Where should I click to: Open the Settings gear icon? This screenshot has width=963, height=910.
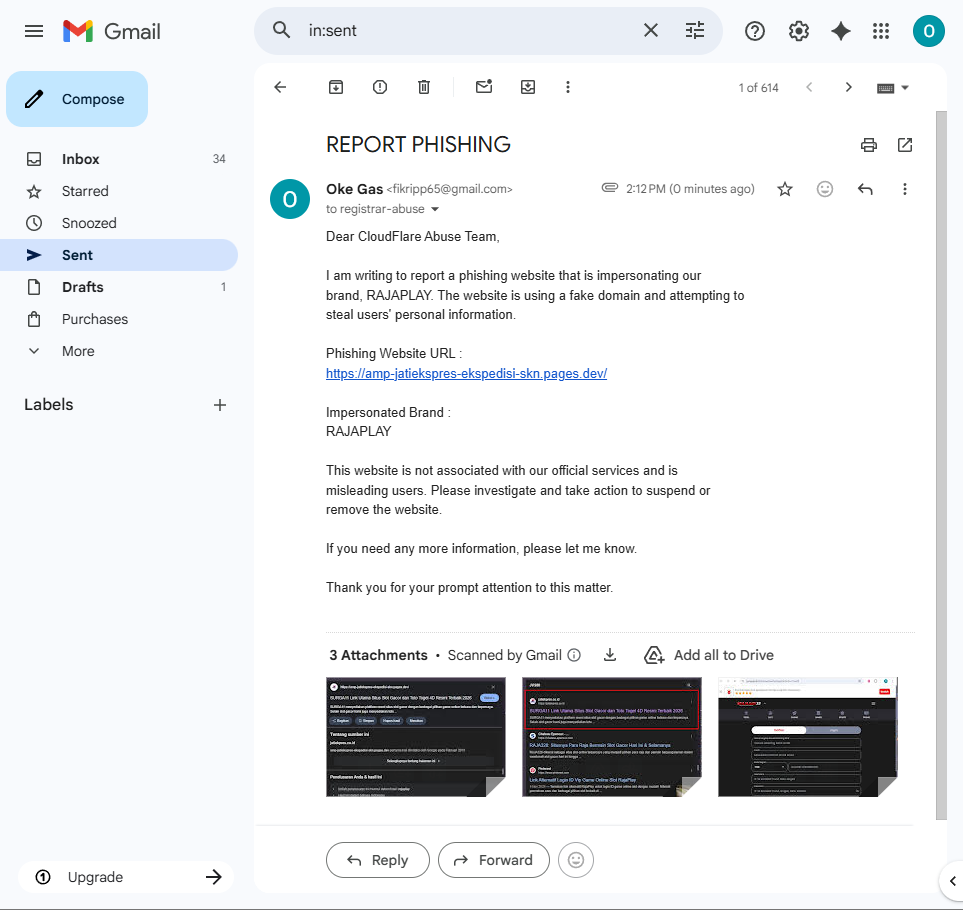click(x=798, y=31)
